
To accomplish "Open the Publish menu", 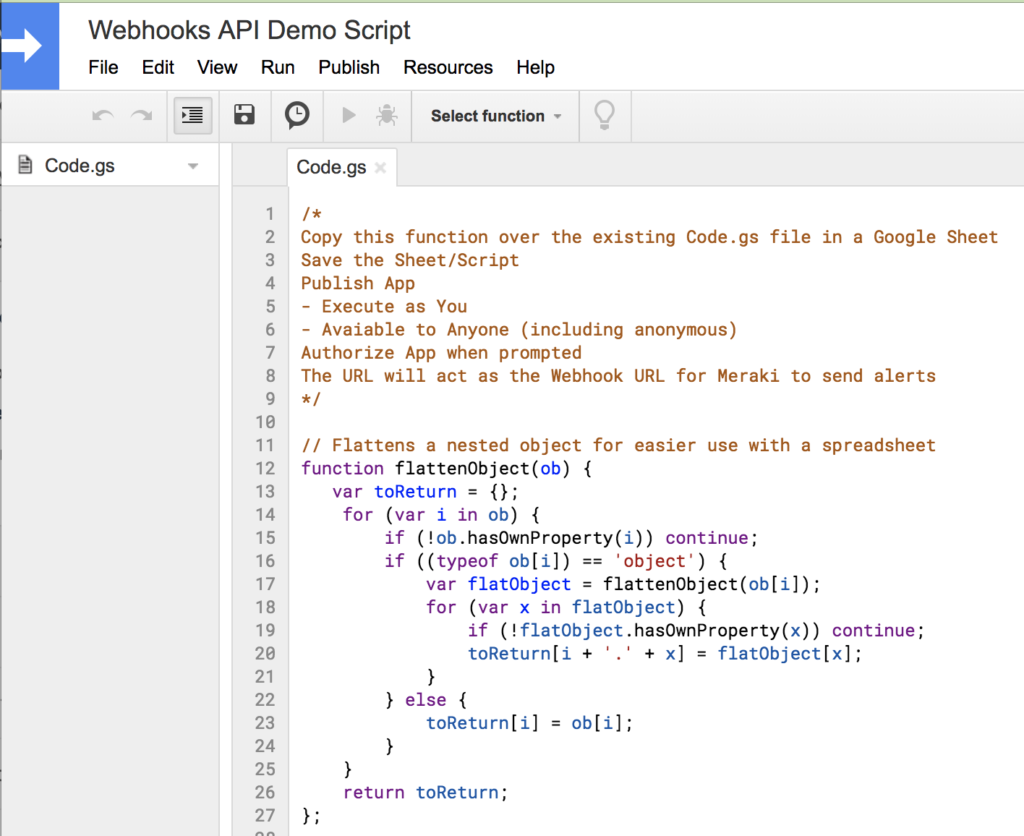I will 349,67.
